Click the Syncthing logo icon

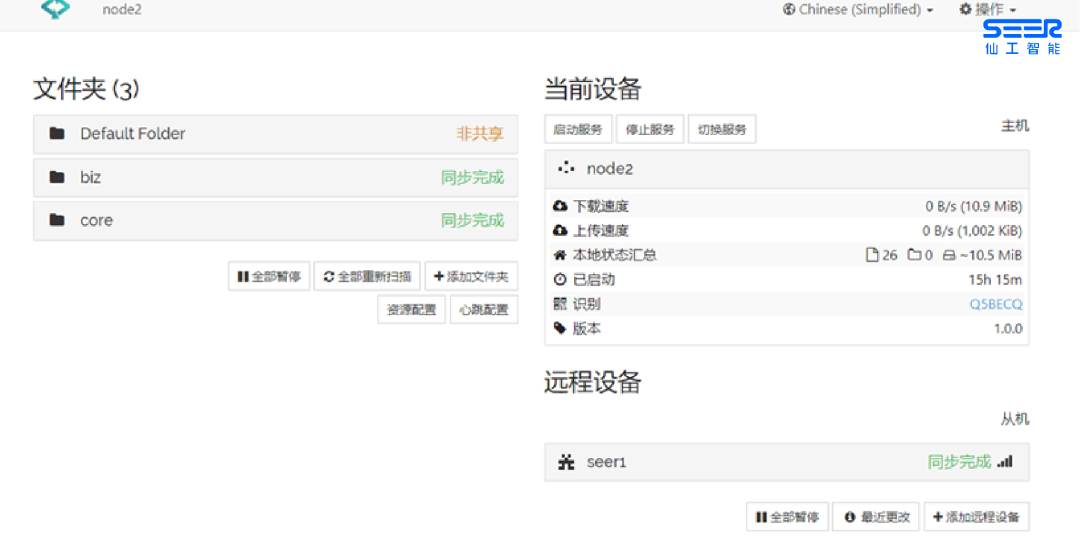point(55,10)
